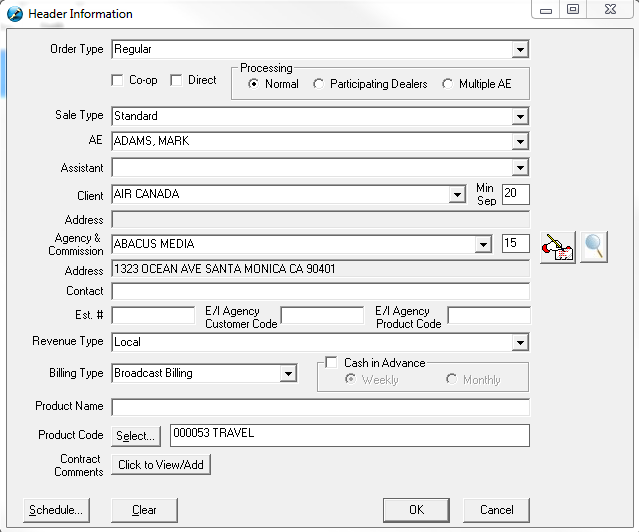
Task: Click the Header Information title bar globe icon
Action: pos(15,14)
